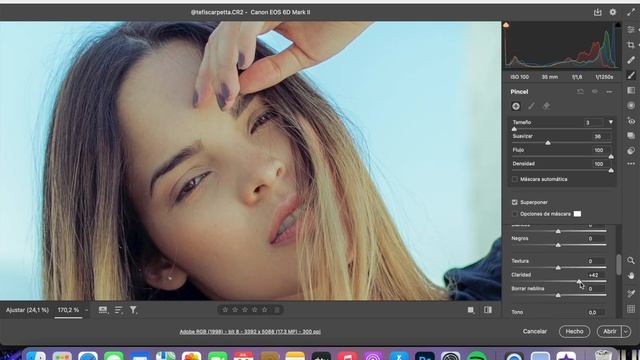This screenshot has width=640, height=360.
Task: Open workflow options Adobe RGB link
Action: point(250,331)
